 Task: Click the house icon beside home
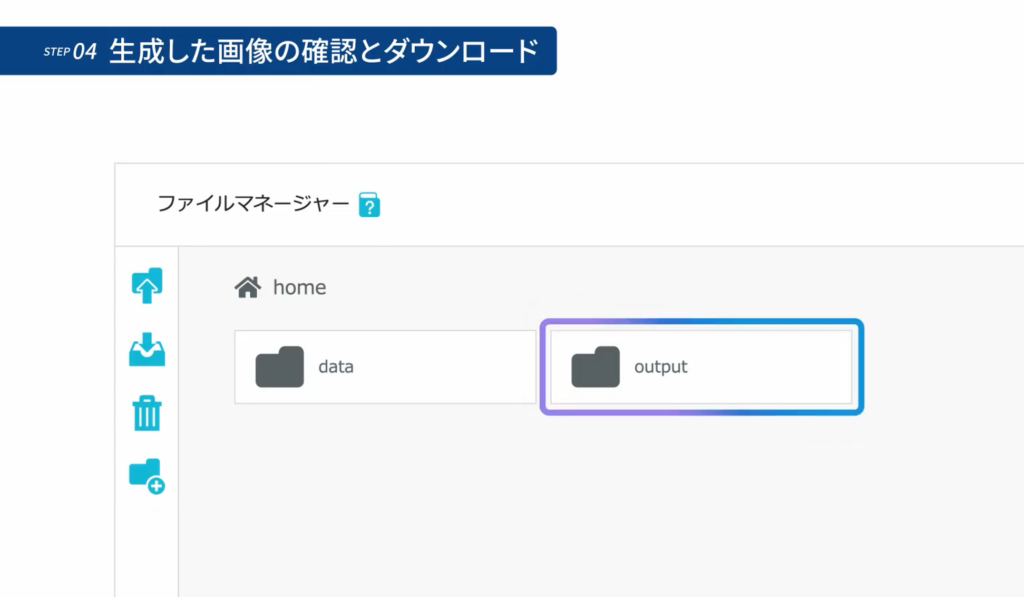248,287
